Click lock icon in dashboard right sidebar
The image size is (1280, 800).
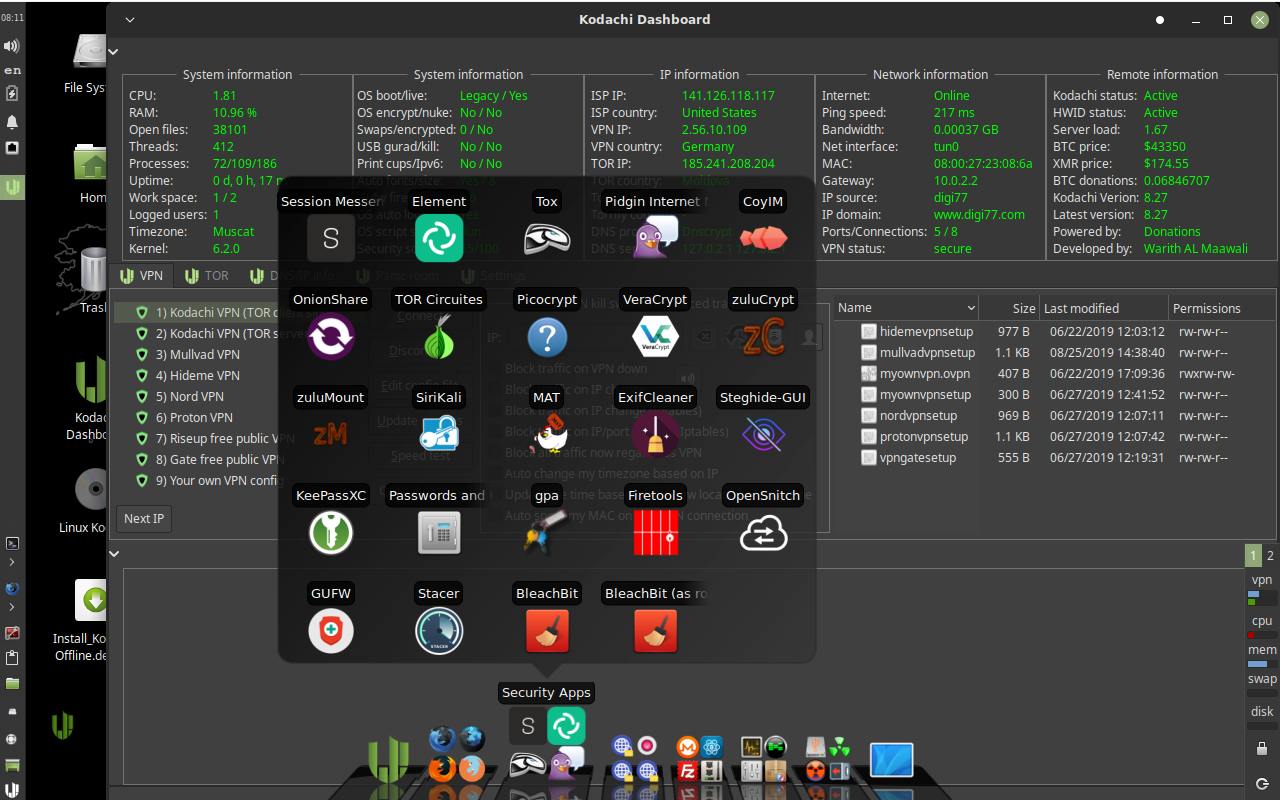coord(1262,748)
